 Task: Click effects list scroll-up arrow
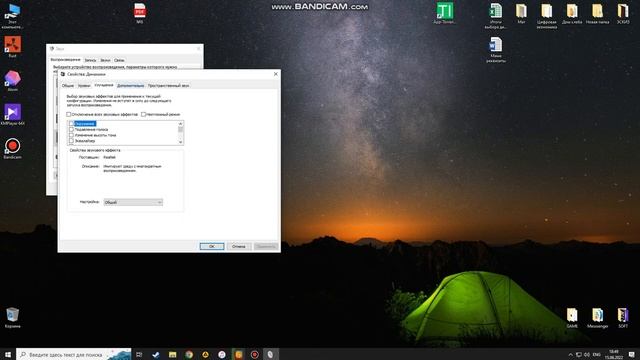[x=180, y=124]
